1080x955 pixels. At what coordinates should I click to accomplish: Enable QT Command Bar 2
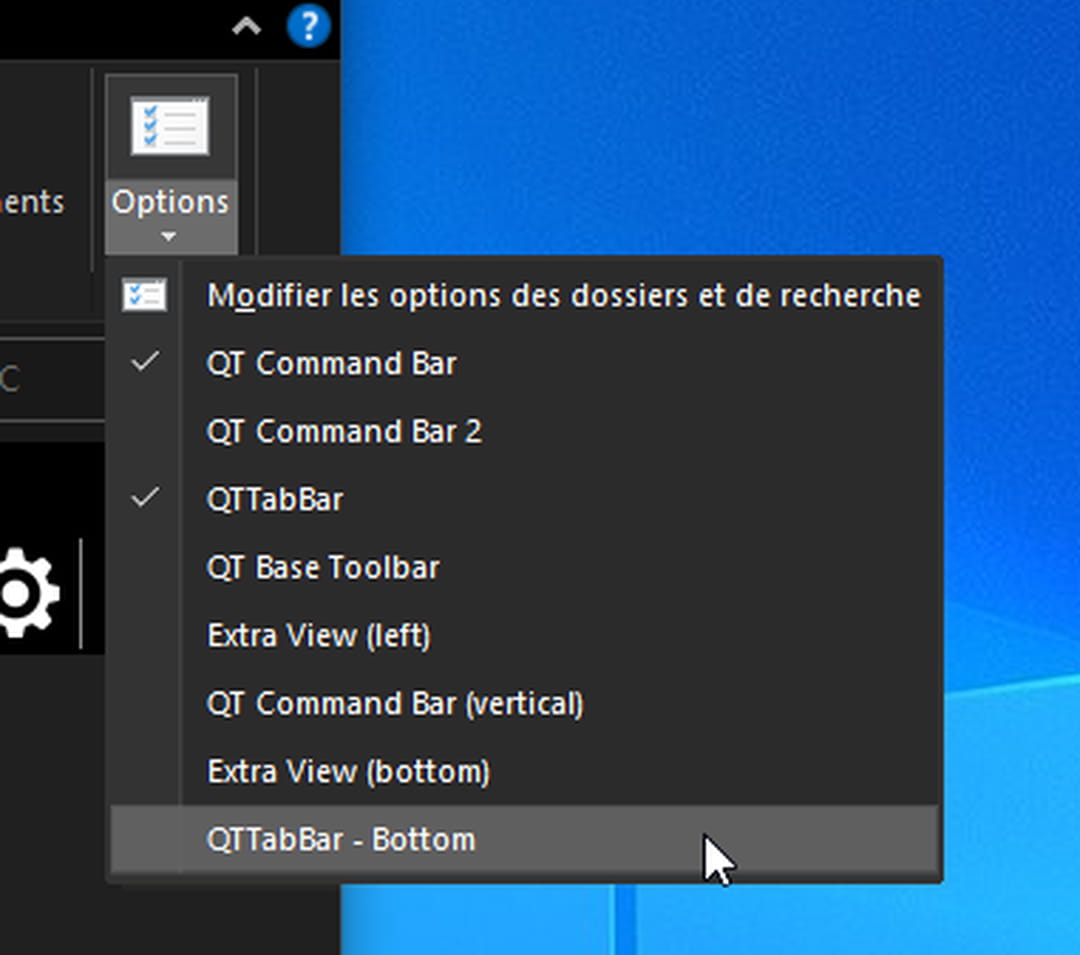[344, 431]
